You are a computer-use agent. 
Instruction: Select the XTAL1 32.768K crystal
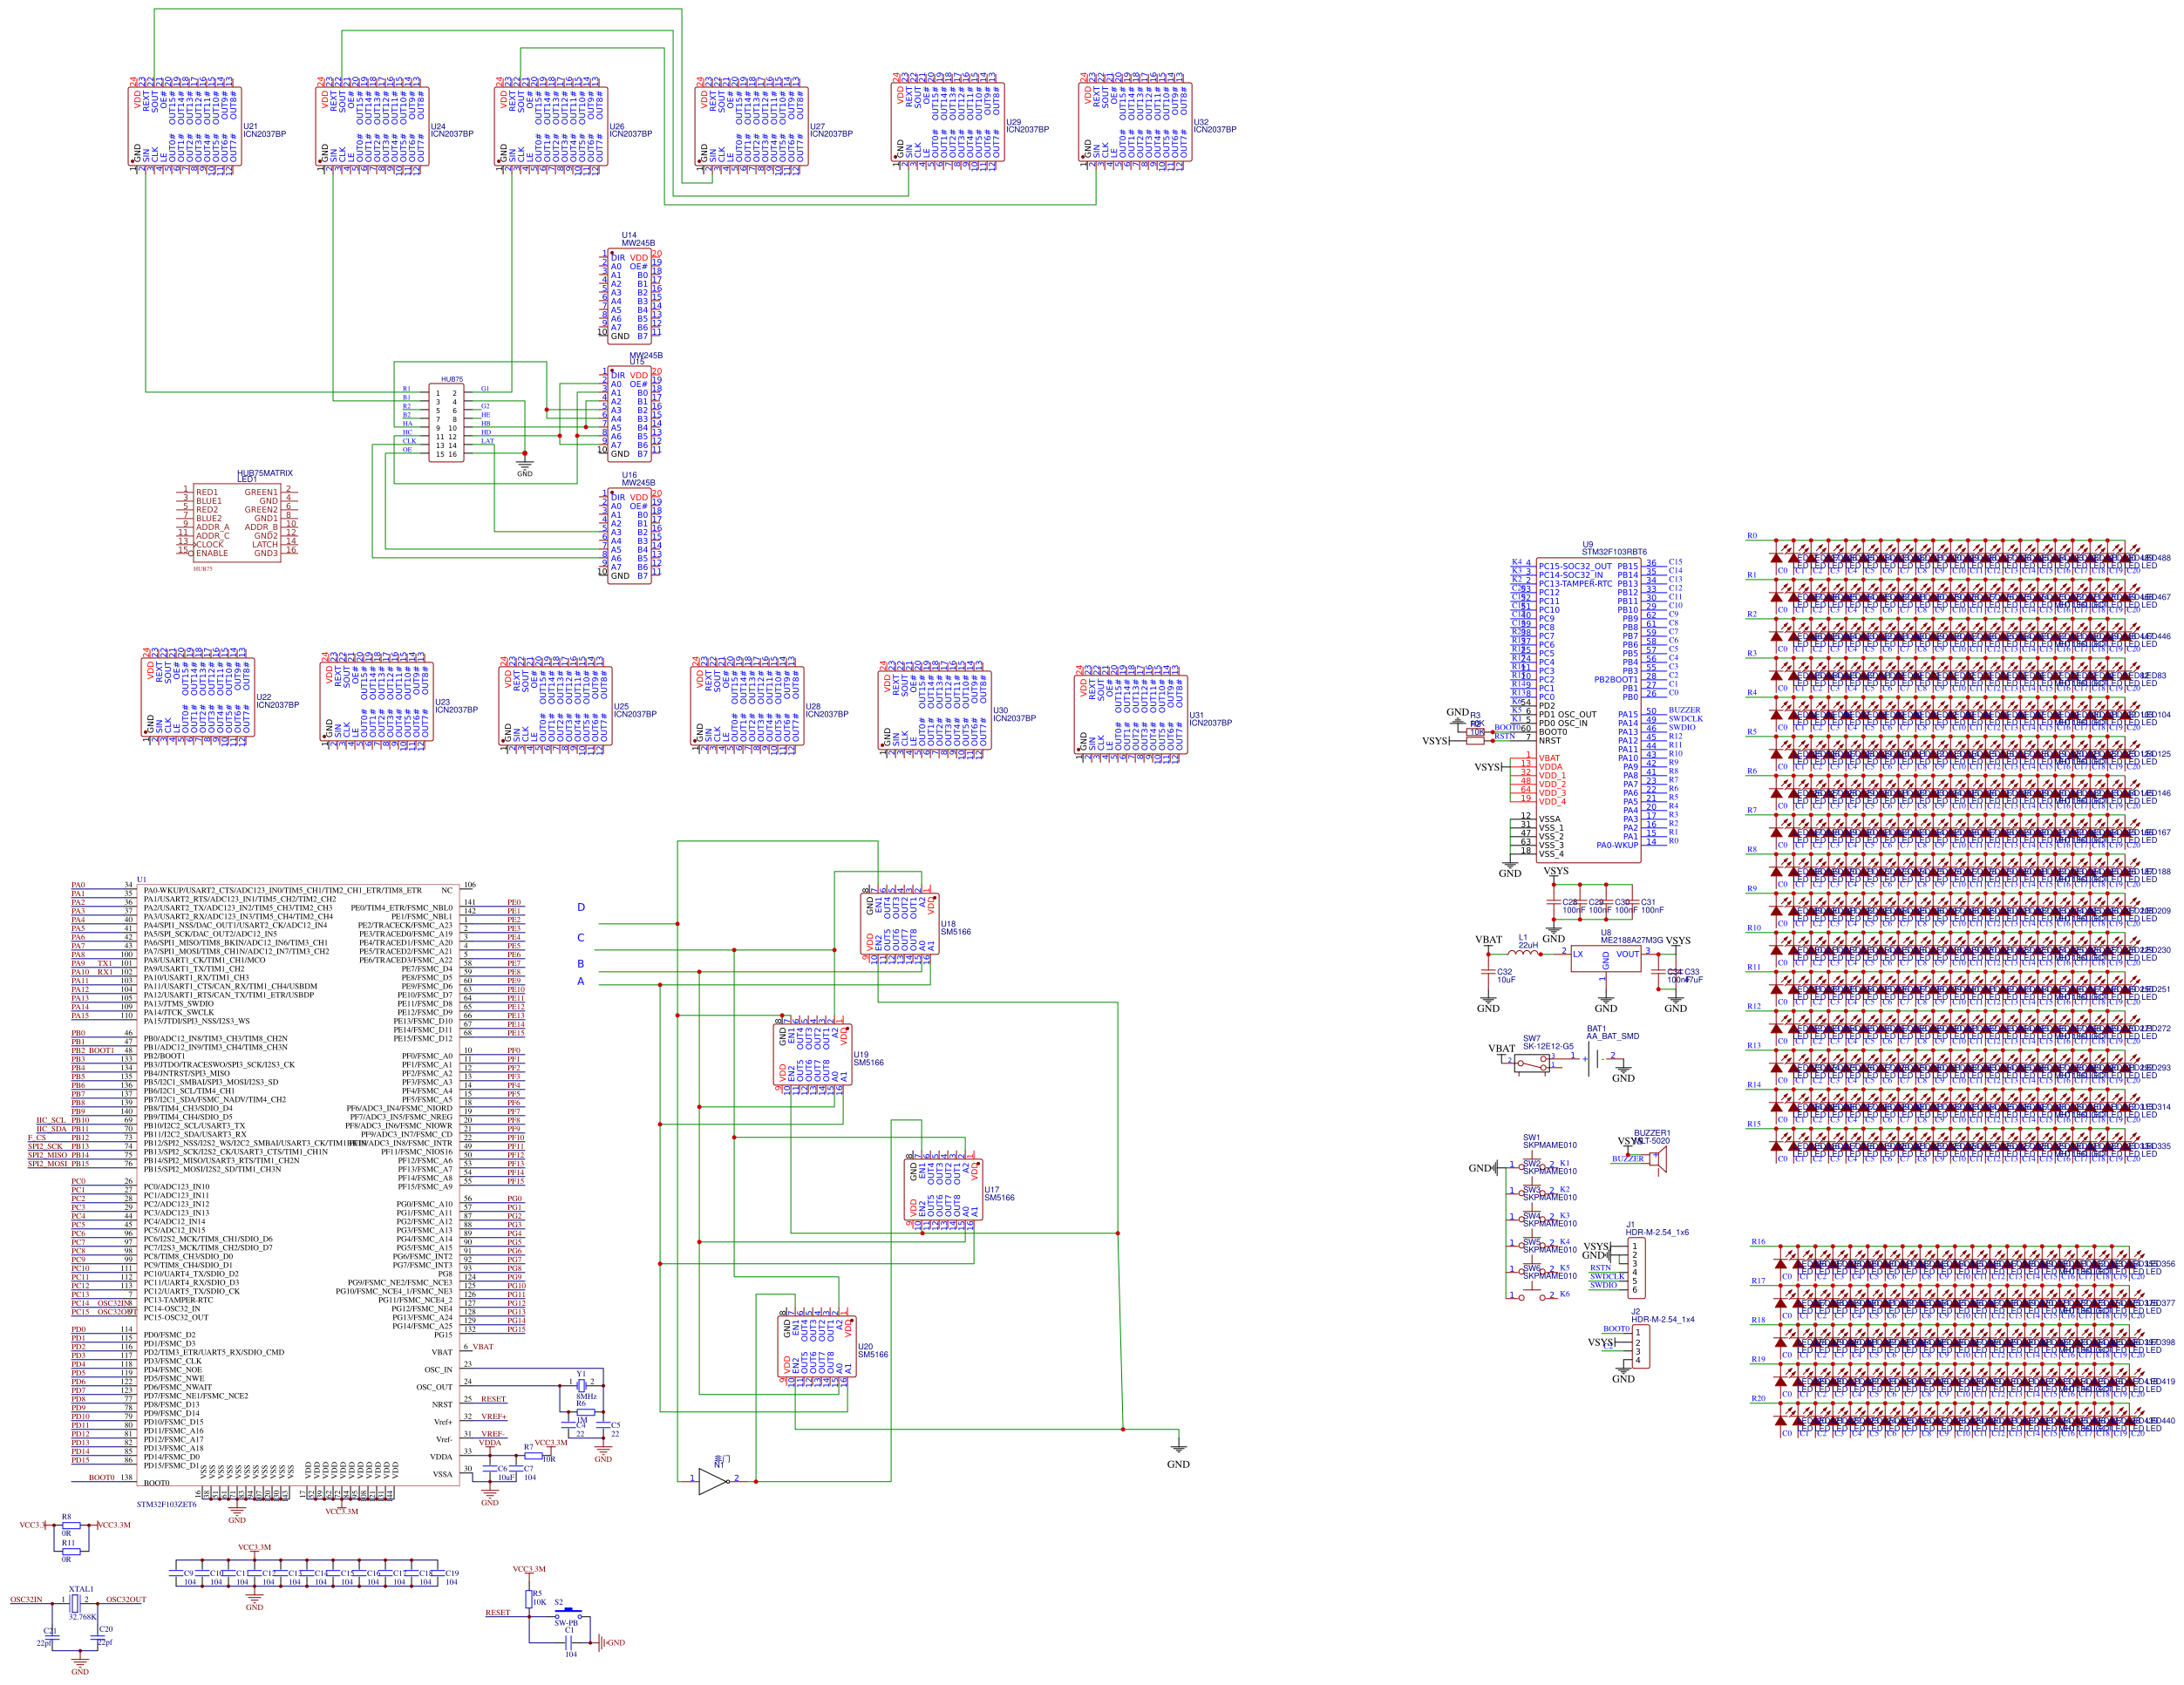coord(75,1603)
